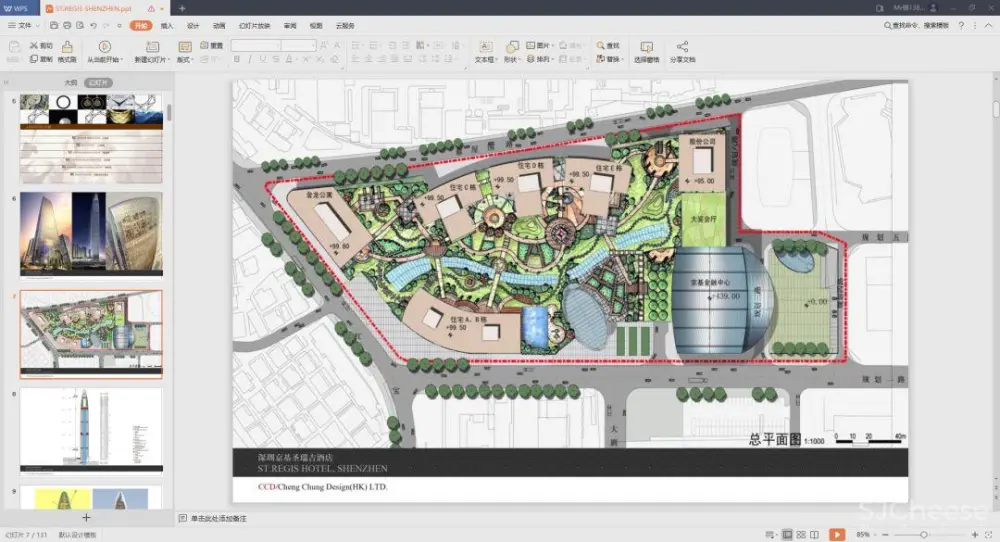Toggle Bold formatting button
Screen dimensions: 1000x542
pyautogui.click(x=237, y=60)
